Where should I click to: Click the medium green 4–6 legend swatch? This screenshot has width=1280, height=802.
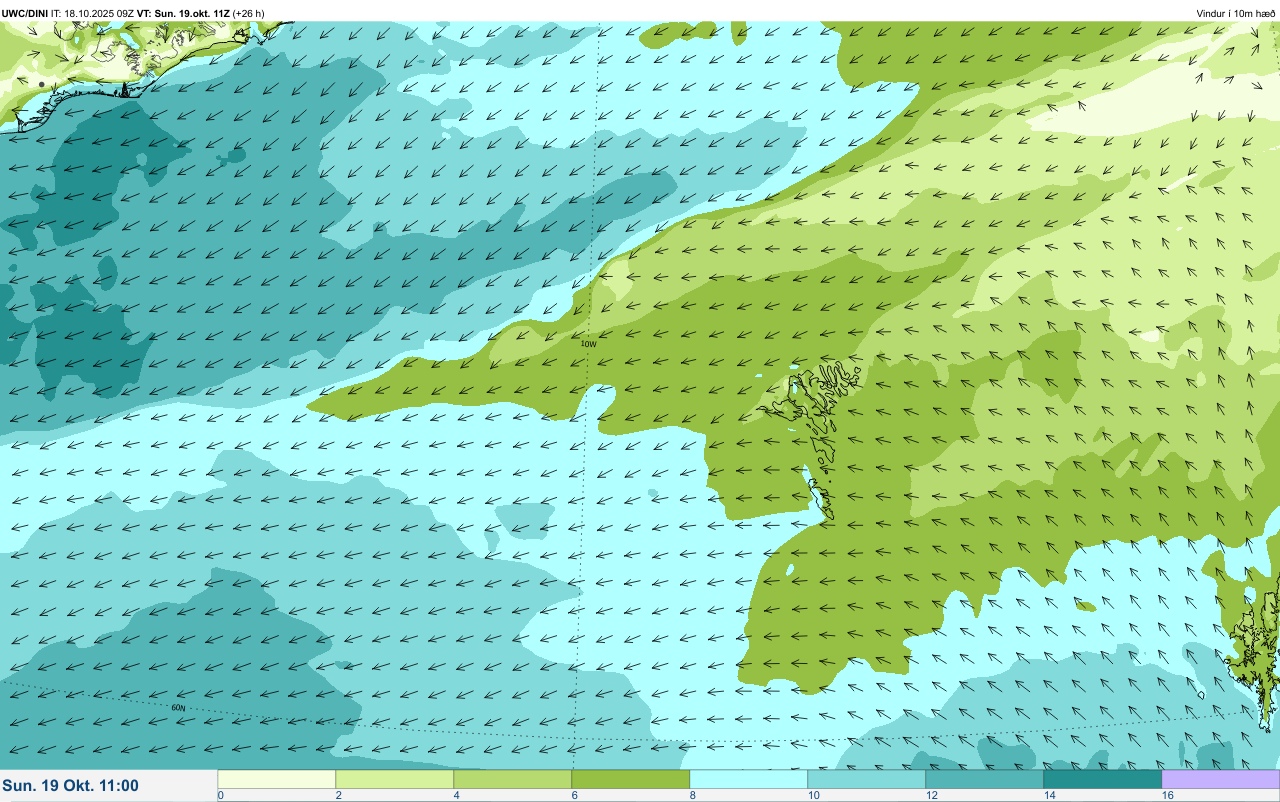(x=512, y=779)
